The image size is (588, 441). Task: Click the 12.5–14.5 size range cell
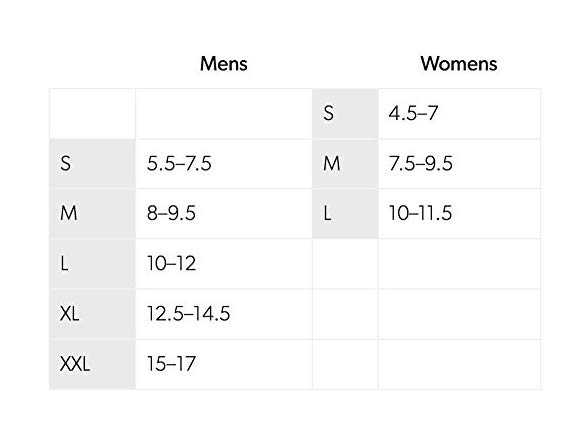[x=224, y=314]
